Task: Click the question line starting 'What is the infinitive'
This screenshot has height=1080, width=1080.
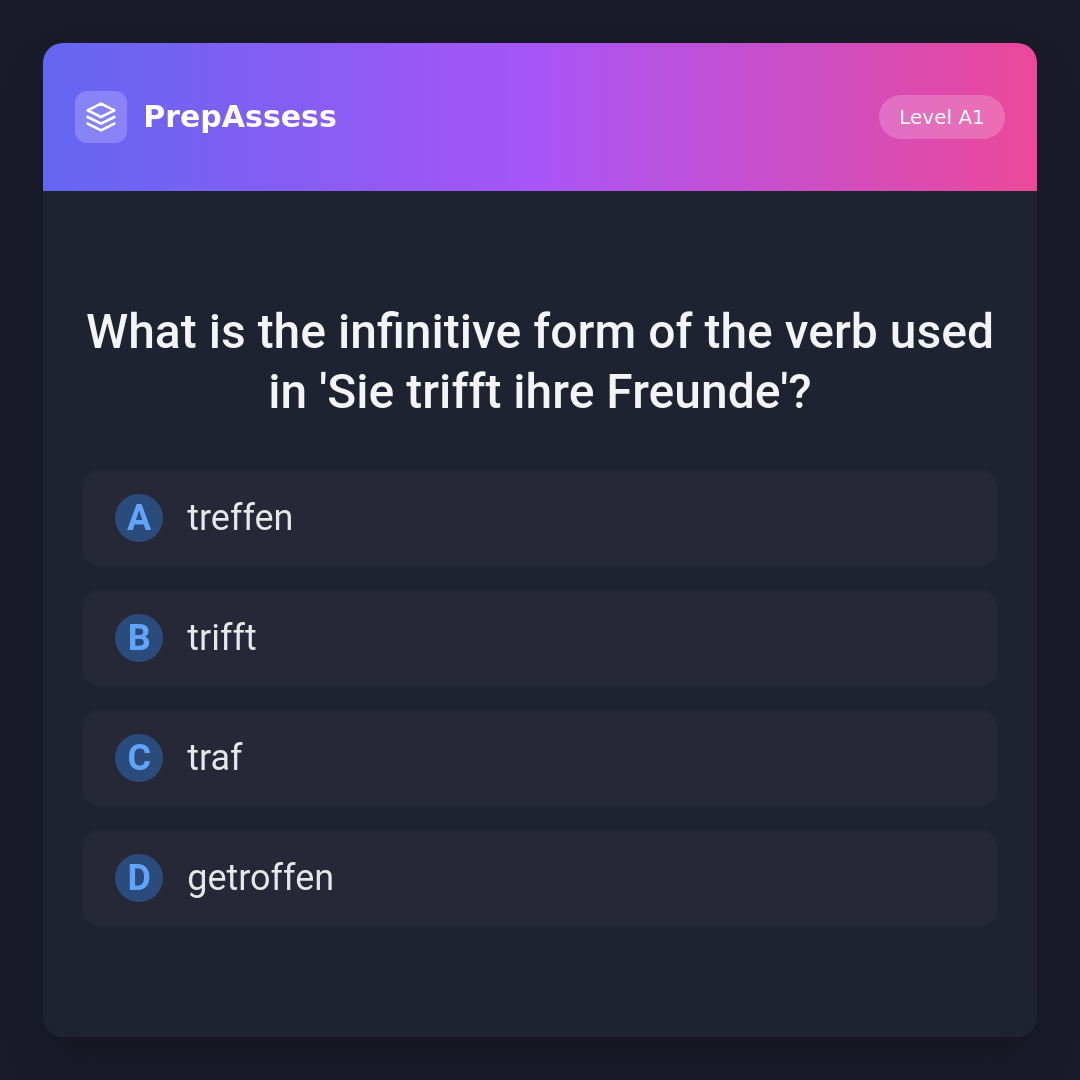Action: 540,332
